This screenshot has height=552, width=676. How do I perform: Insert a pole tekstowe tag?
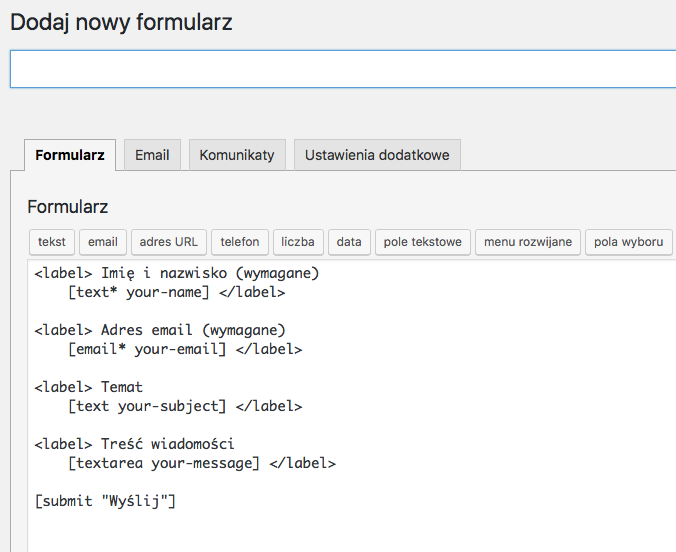pos(423,242)
